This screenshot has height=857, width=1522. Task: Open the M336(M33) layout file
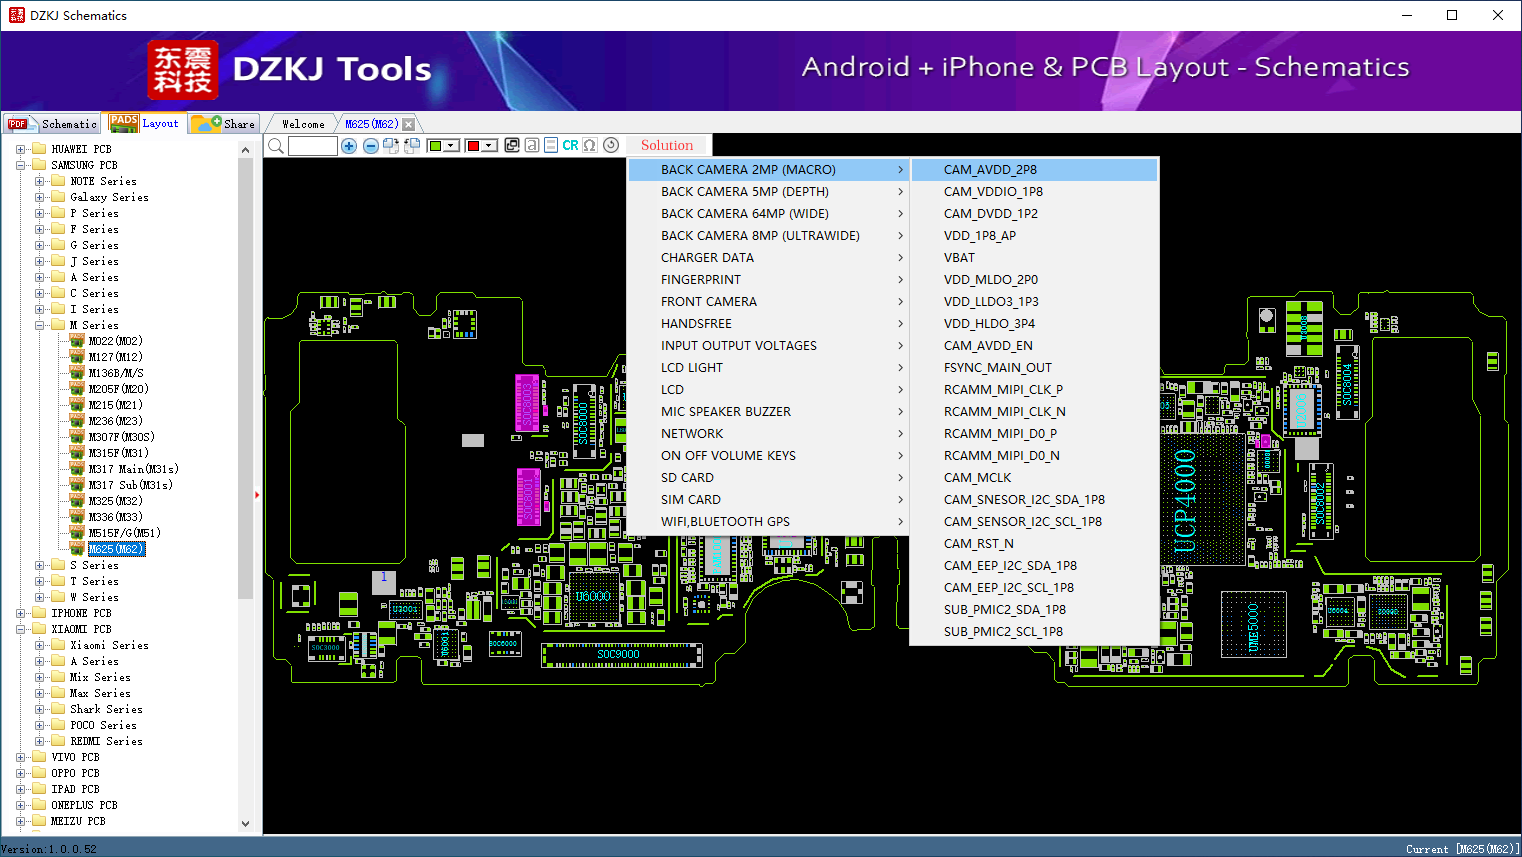[115, 517]
